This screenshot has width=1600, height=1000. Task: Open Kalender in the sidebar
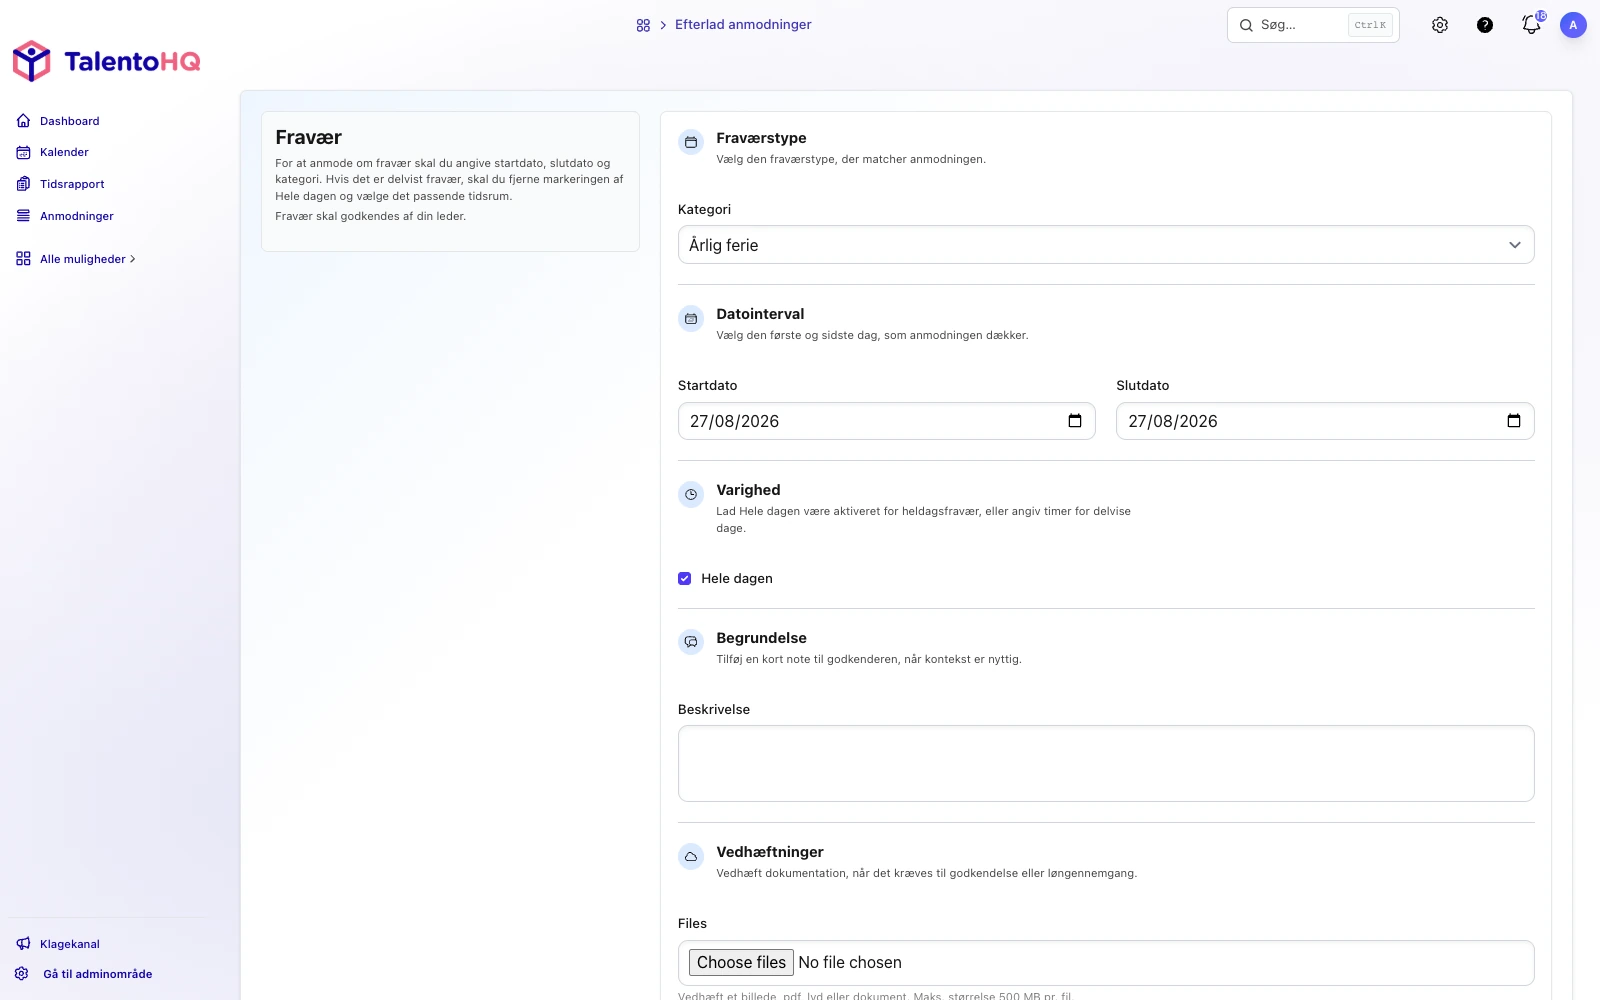(64, 152)
